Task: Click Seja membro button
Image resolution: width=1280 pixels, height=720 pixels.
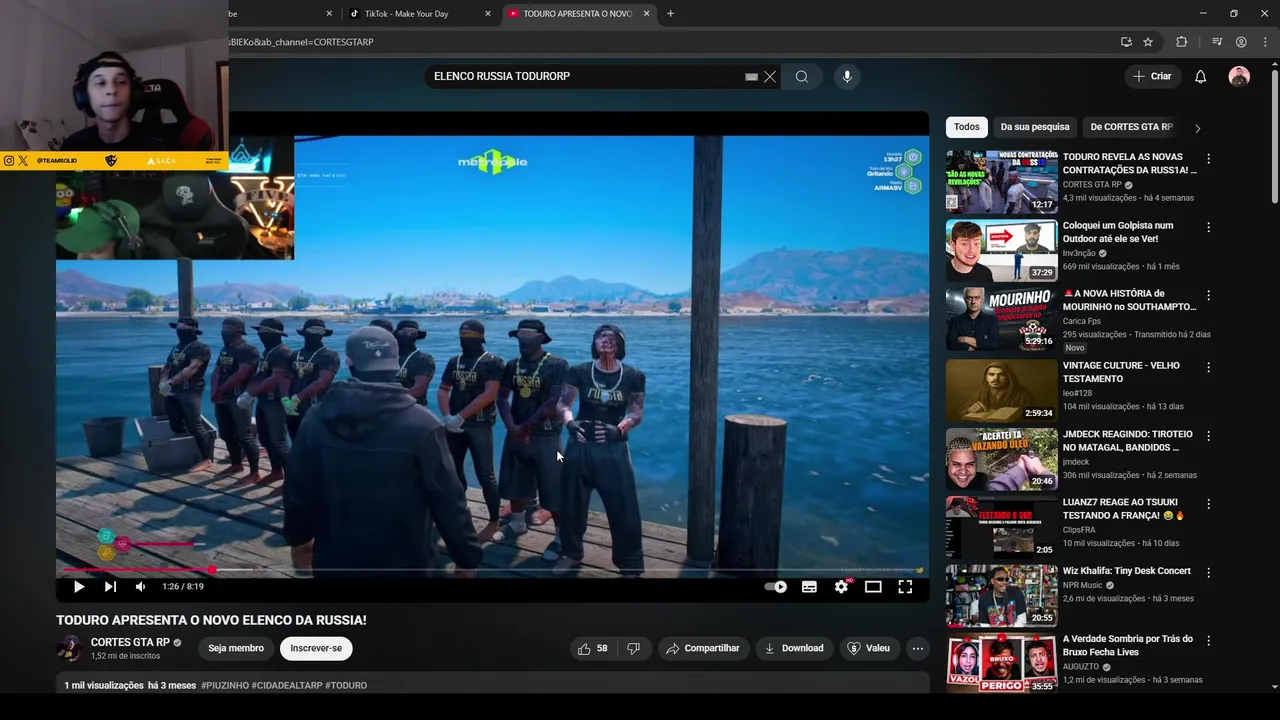Action: [236, 648]
